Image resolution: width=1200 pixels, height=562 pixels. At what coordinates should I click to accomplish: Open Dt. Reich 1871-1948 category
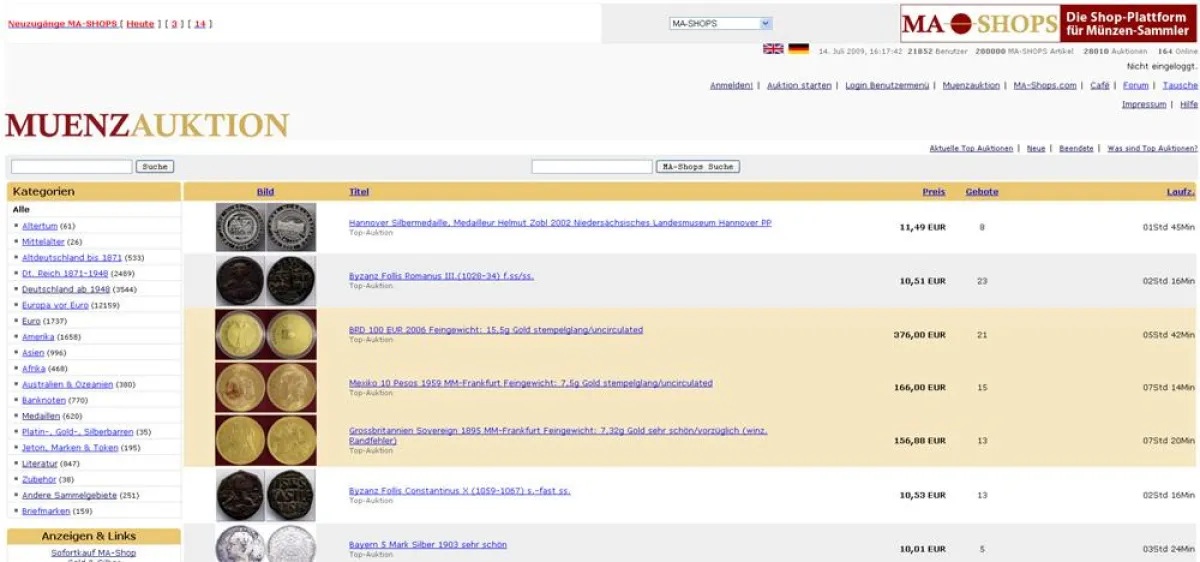coord(65,273)
